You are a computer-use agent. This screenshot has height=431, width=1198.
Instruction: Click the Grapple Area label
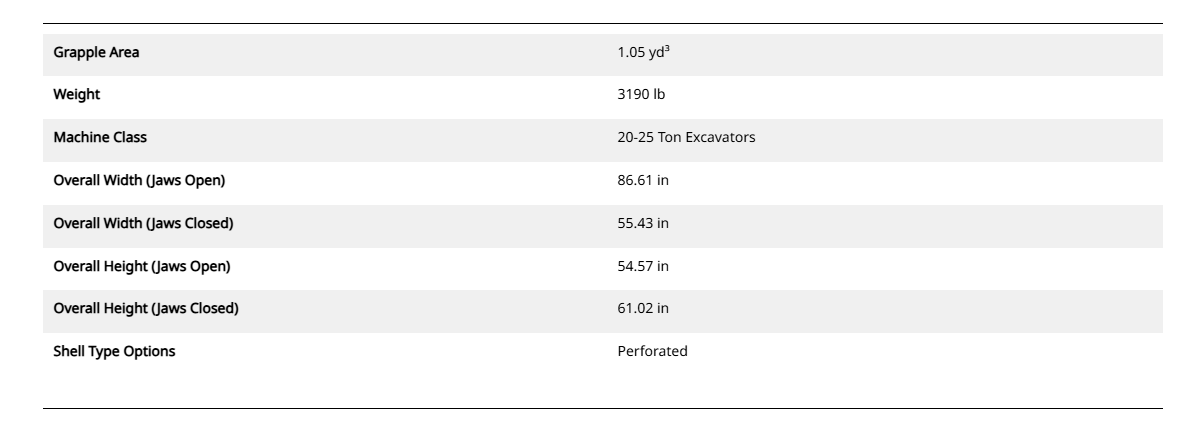96,53
